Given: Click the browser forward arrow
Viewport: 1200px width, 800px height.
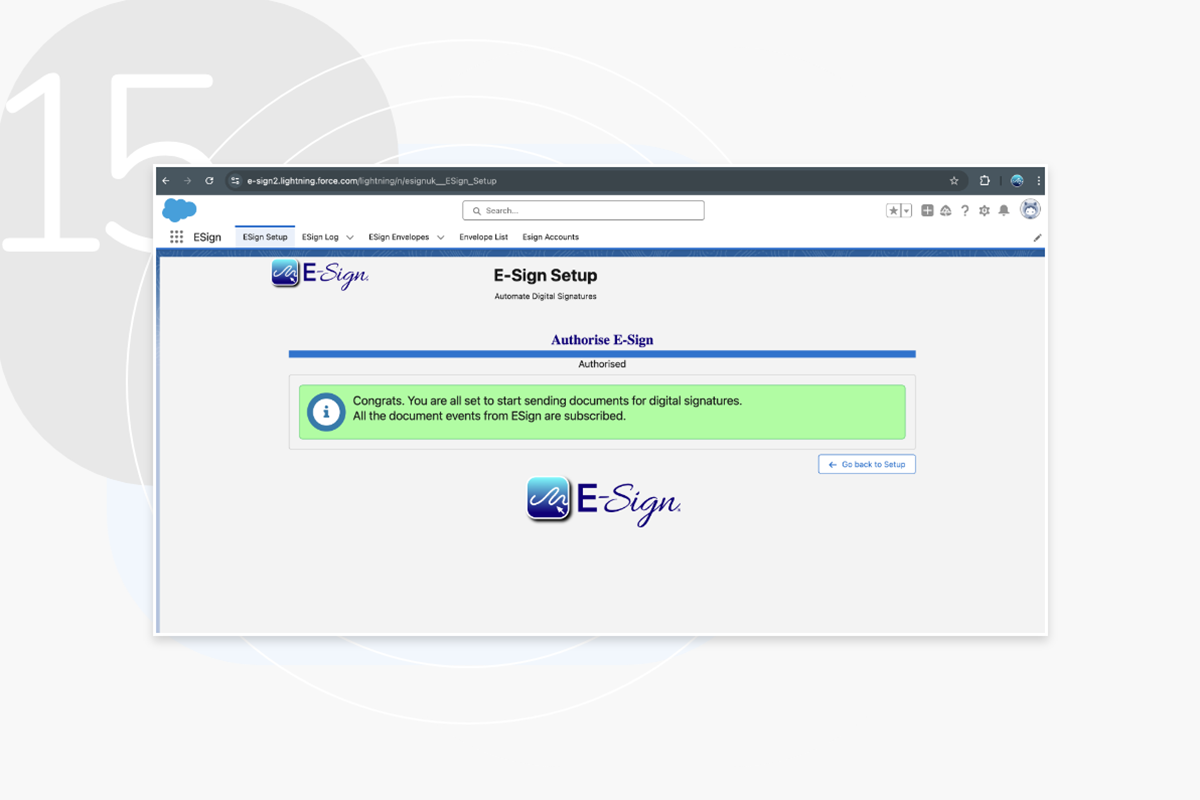Looking at the screenshot, I should (x=187, y=181).
